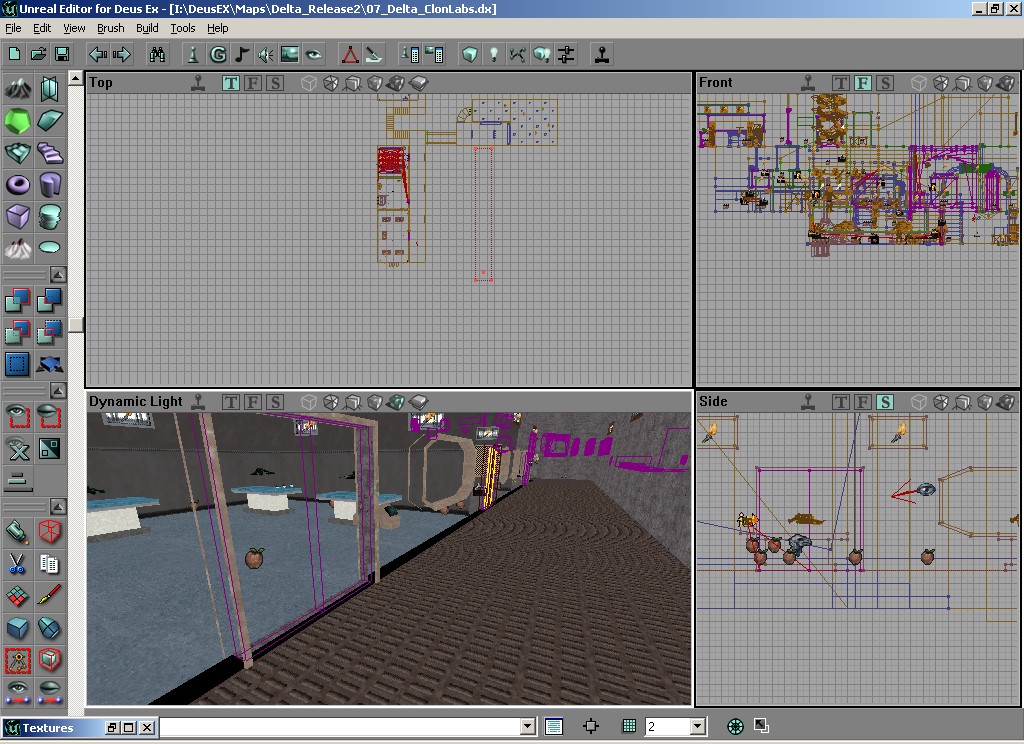Save the map with the floppy icon
This screenshot has width=1024, height=744.
62,54
